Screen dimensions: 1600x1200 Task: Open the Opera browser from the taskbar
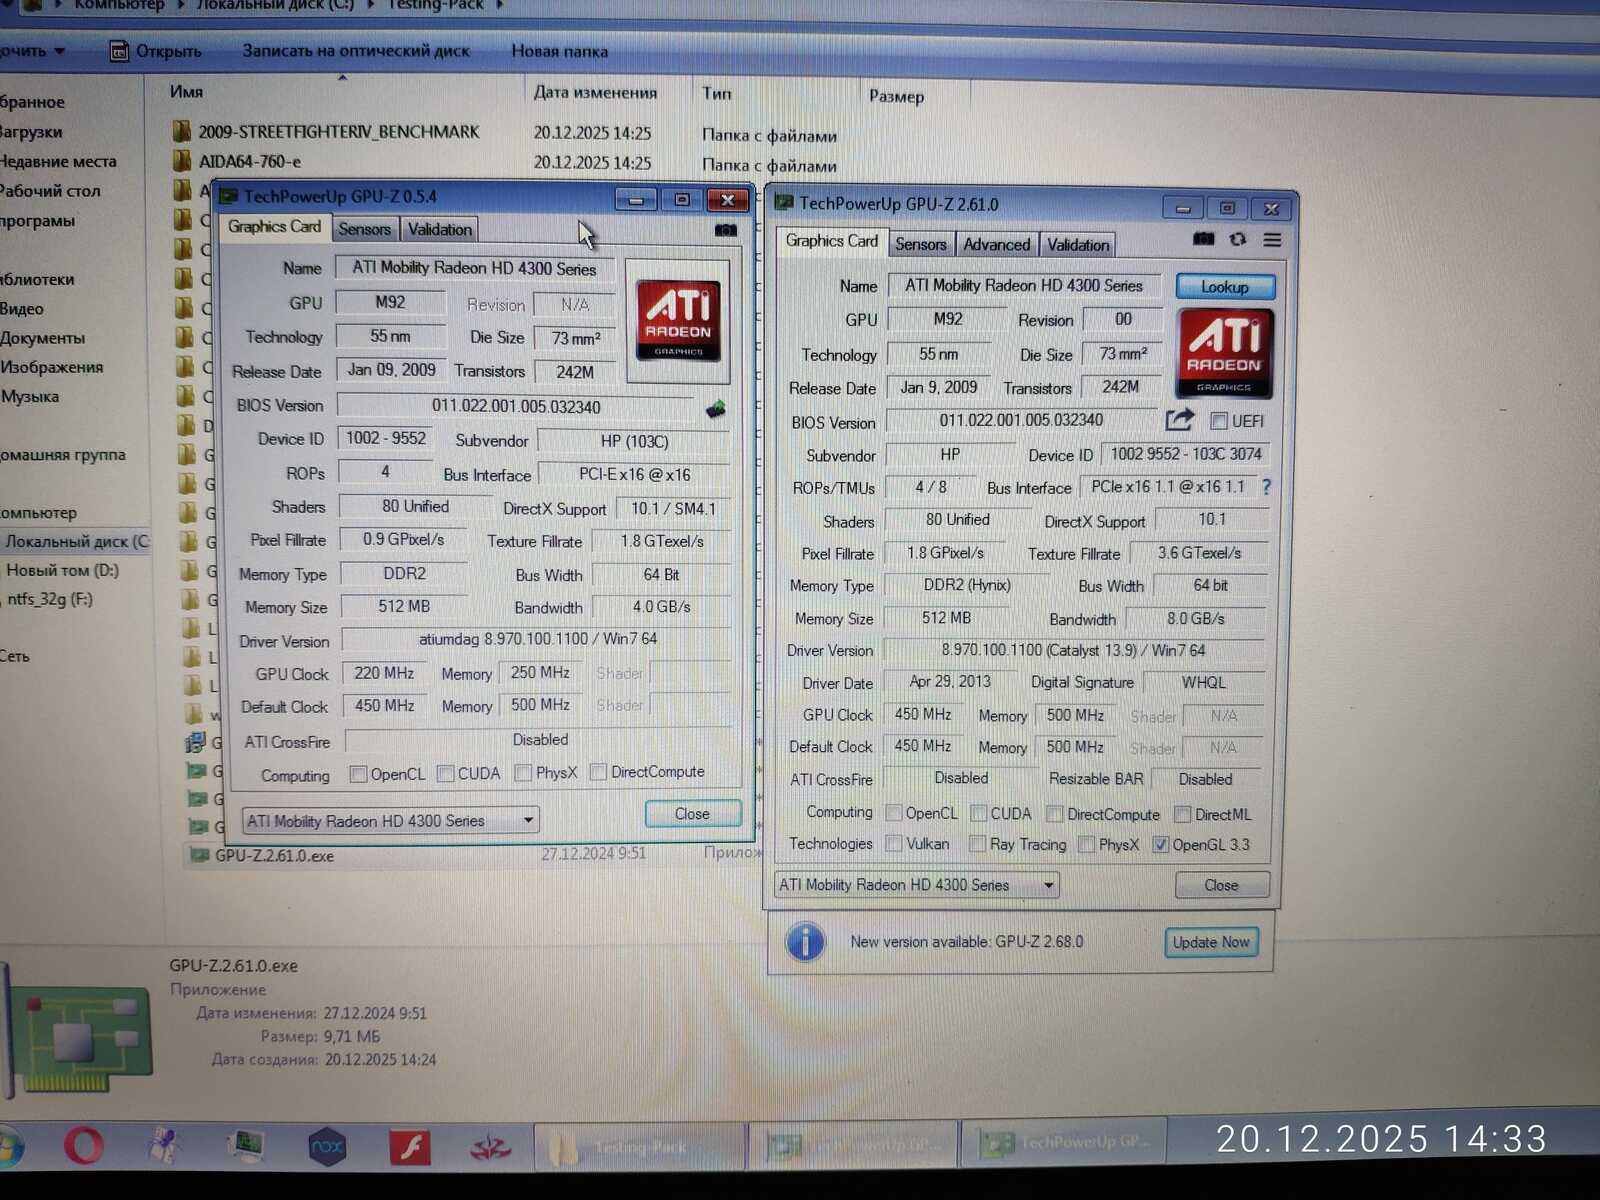coord(84,1145)
